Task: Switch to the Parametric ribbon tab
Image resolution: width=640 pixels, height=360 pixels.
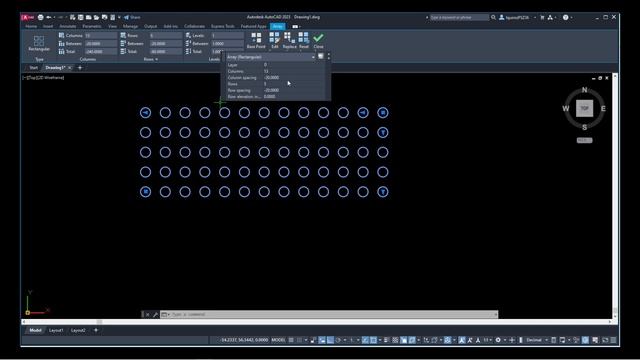Action: pyautogui.click(x=92, y=26)
